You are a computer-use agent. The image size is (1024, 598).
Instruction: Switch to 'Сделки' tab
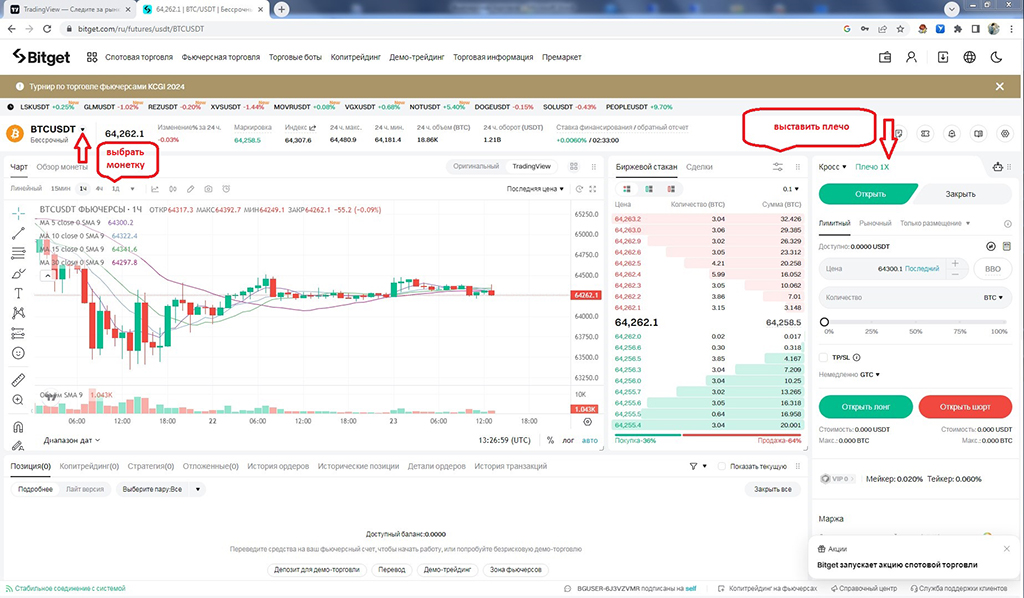coord(699,167)
